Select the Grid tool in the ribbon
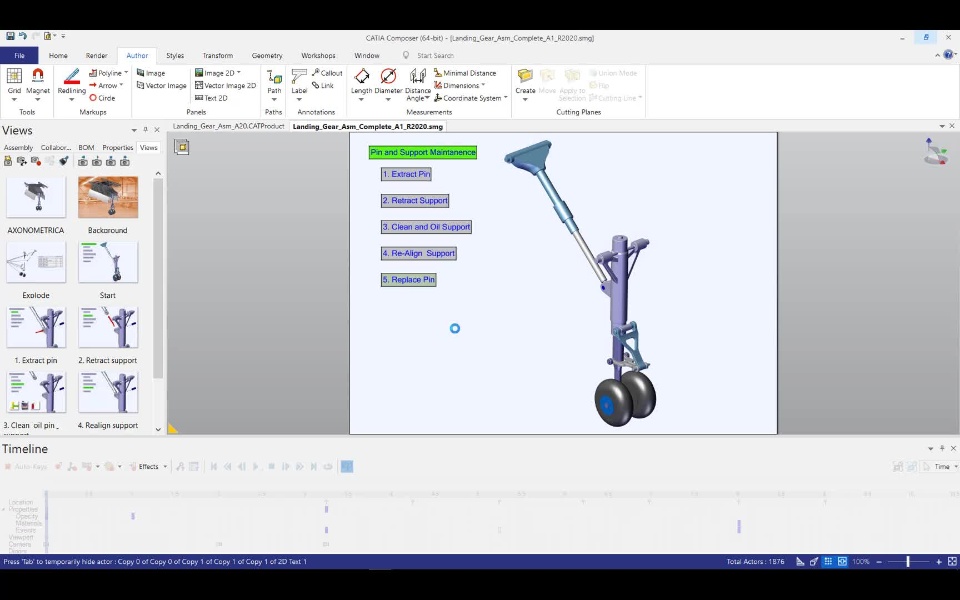This screenshot has width=960, height=600. pos(14,81)
